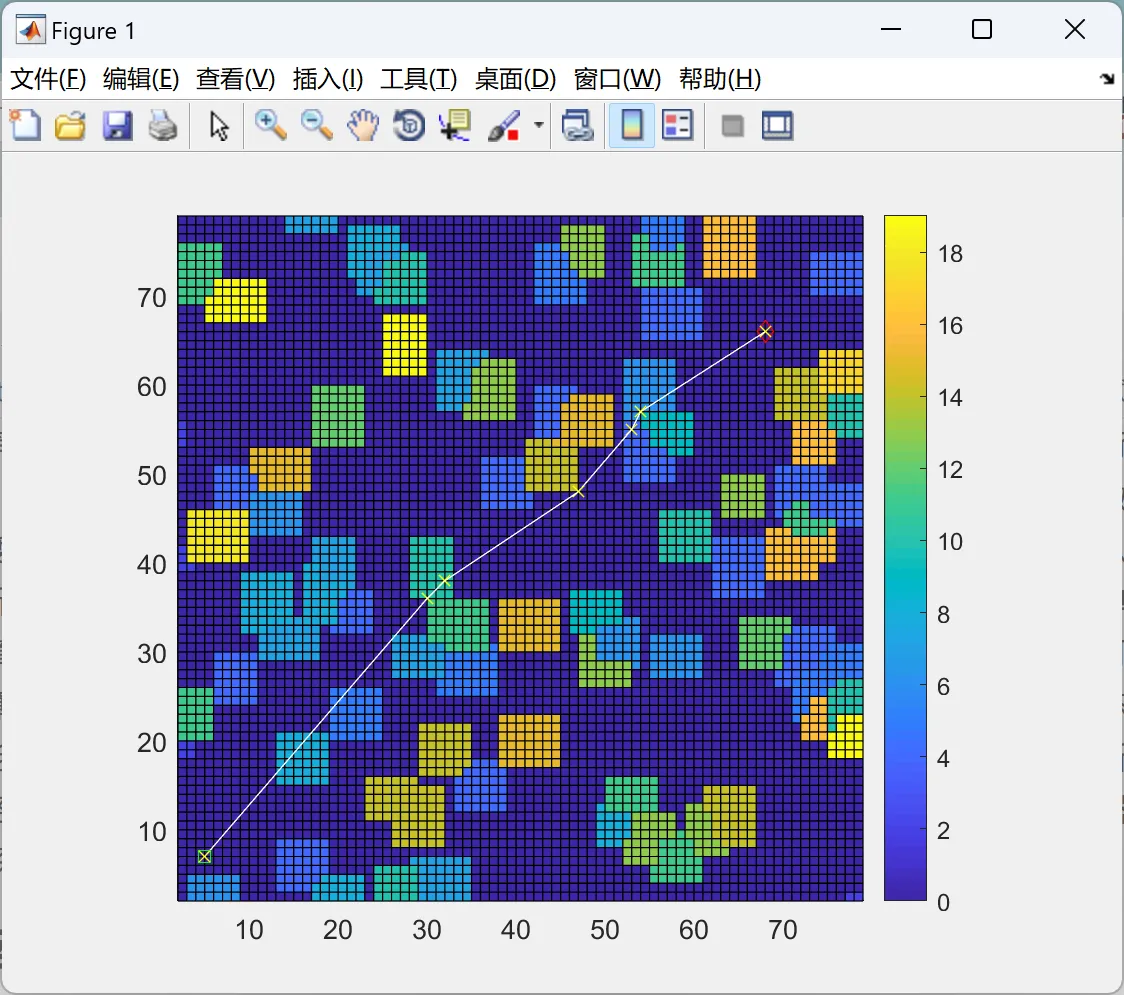
Task: Choose the Brush data tool
Action: coord(503,125)
